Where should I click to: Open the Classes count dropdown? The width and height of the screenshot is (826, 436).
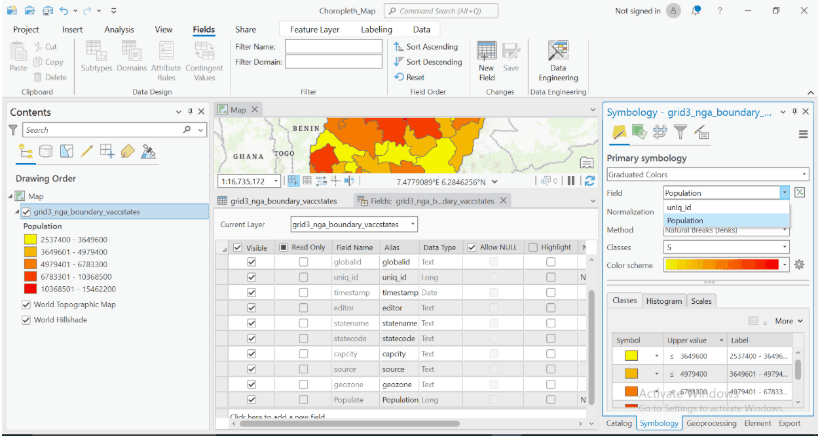[784, 247]
